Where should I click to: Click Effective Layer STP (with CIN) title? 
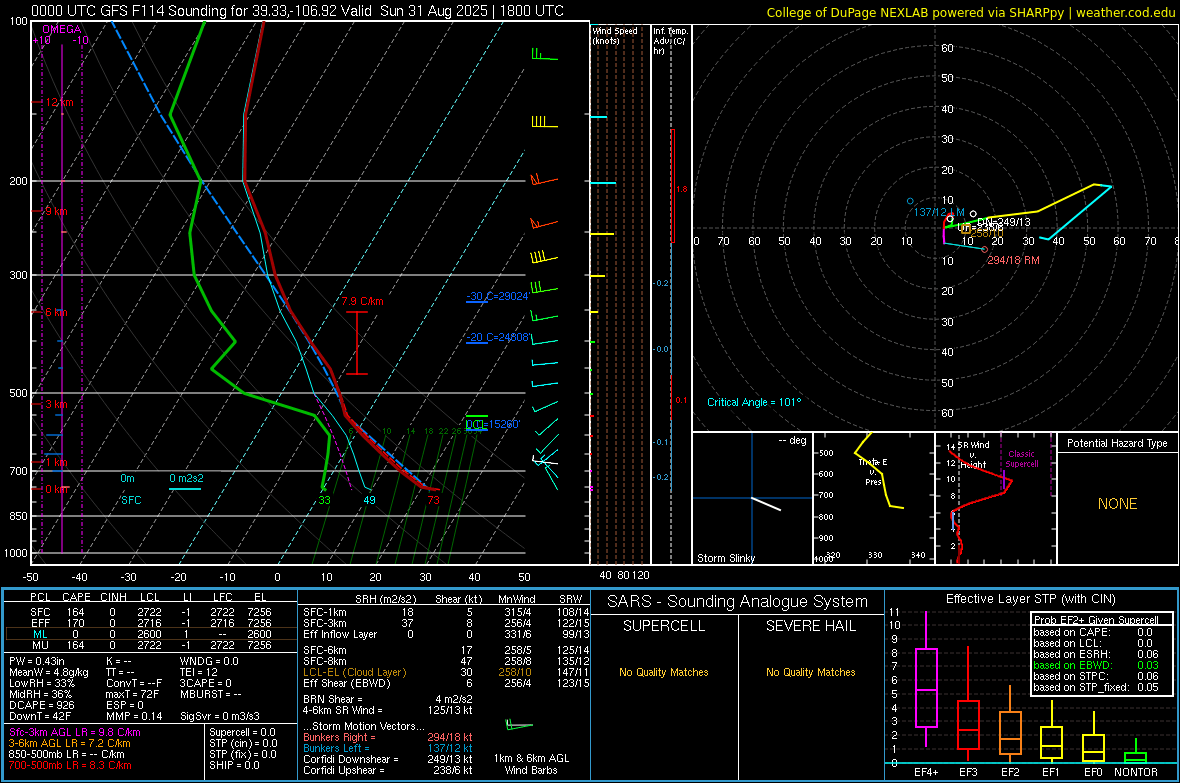pyautogui.click(x=1030, y=599)
